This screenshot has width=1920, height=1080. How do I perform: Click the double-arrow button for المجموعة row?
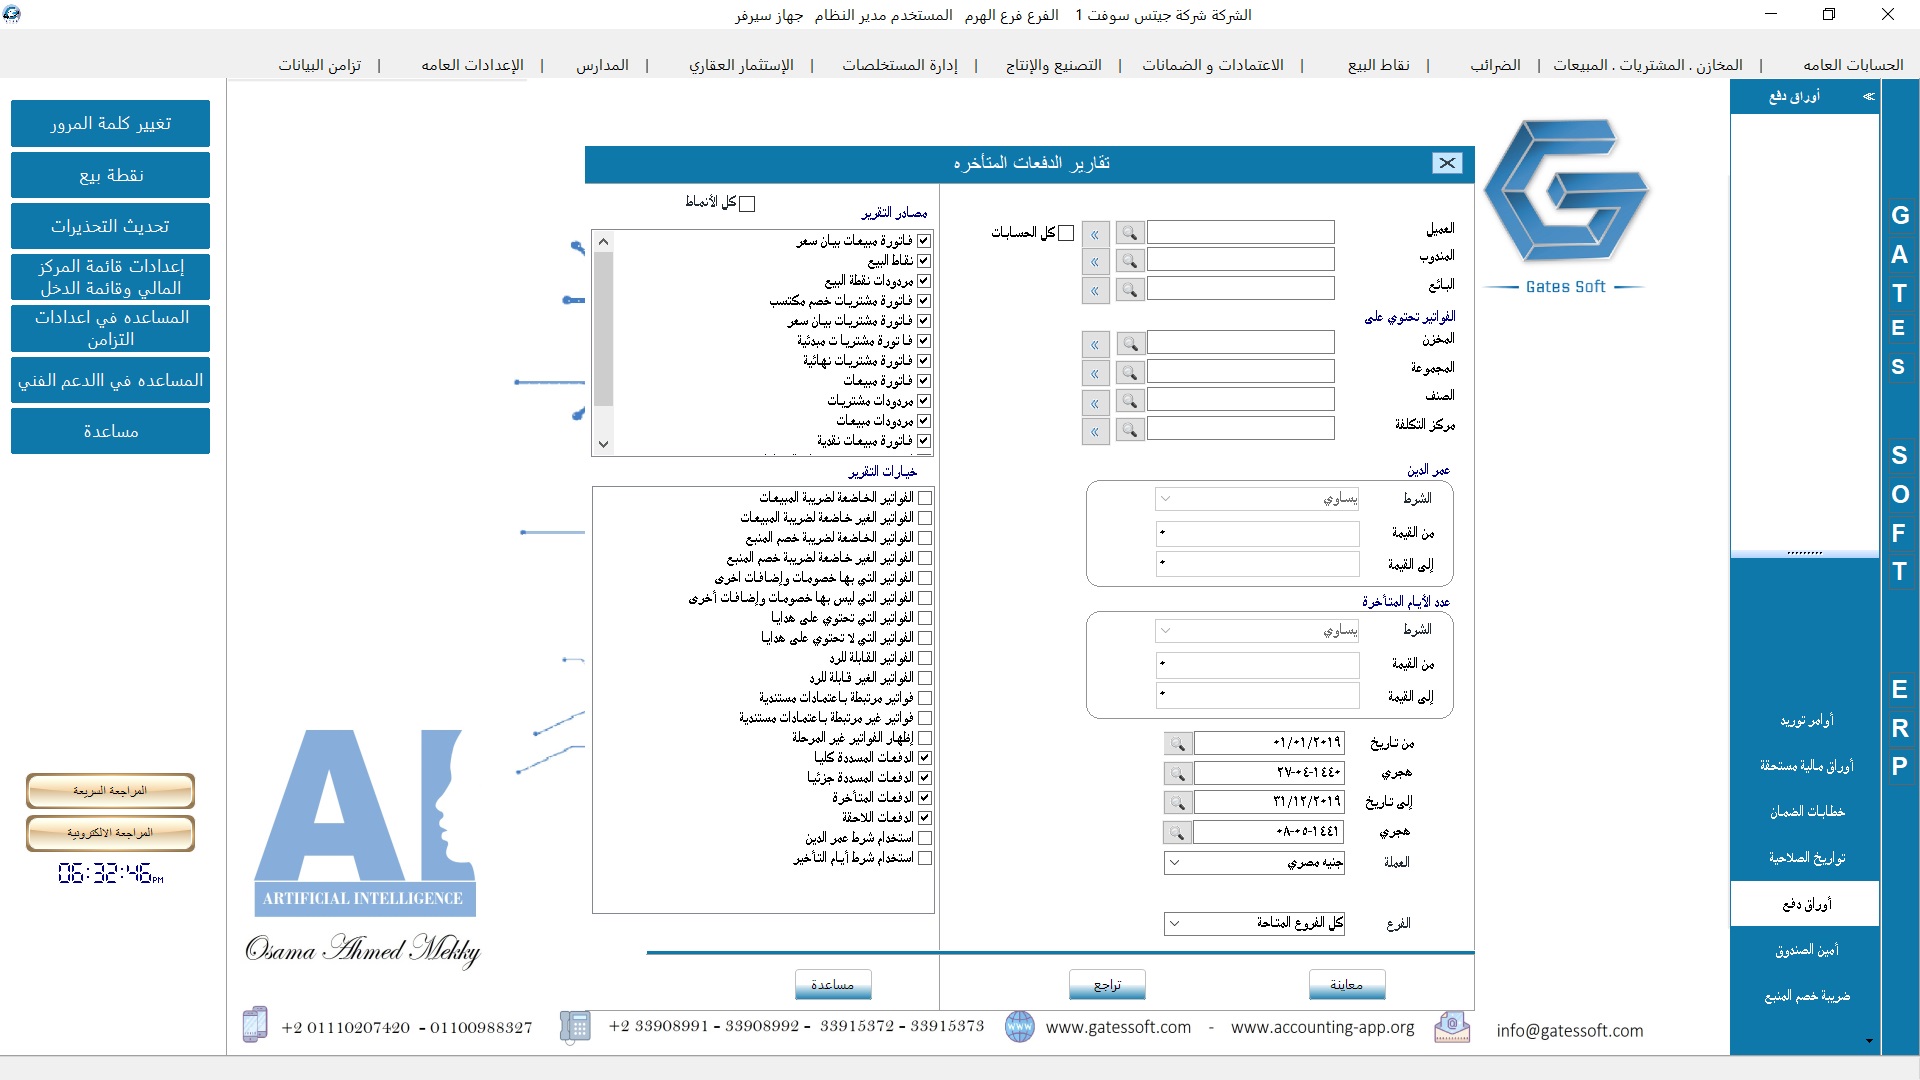click(1095, 373)
